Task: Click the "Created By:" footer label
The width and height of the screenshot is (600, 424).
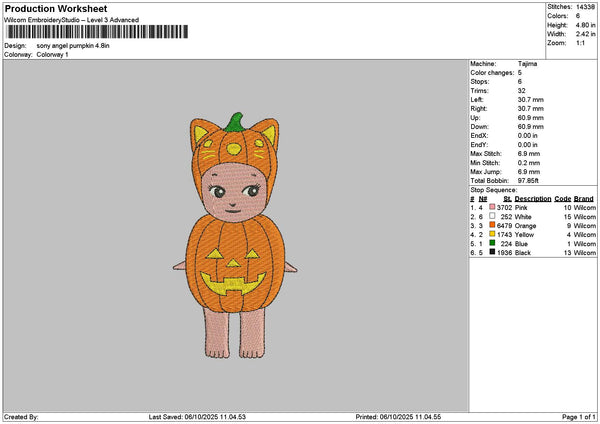Action: click(21, 417)
